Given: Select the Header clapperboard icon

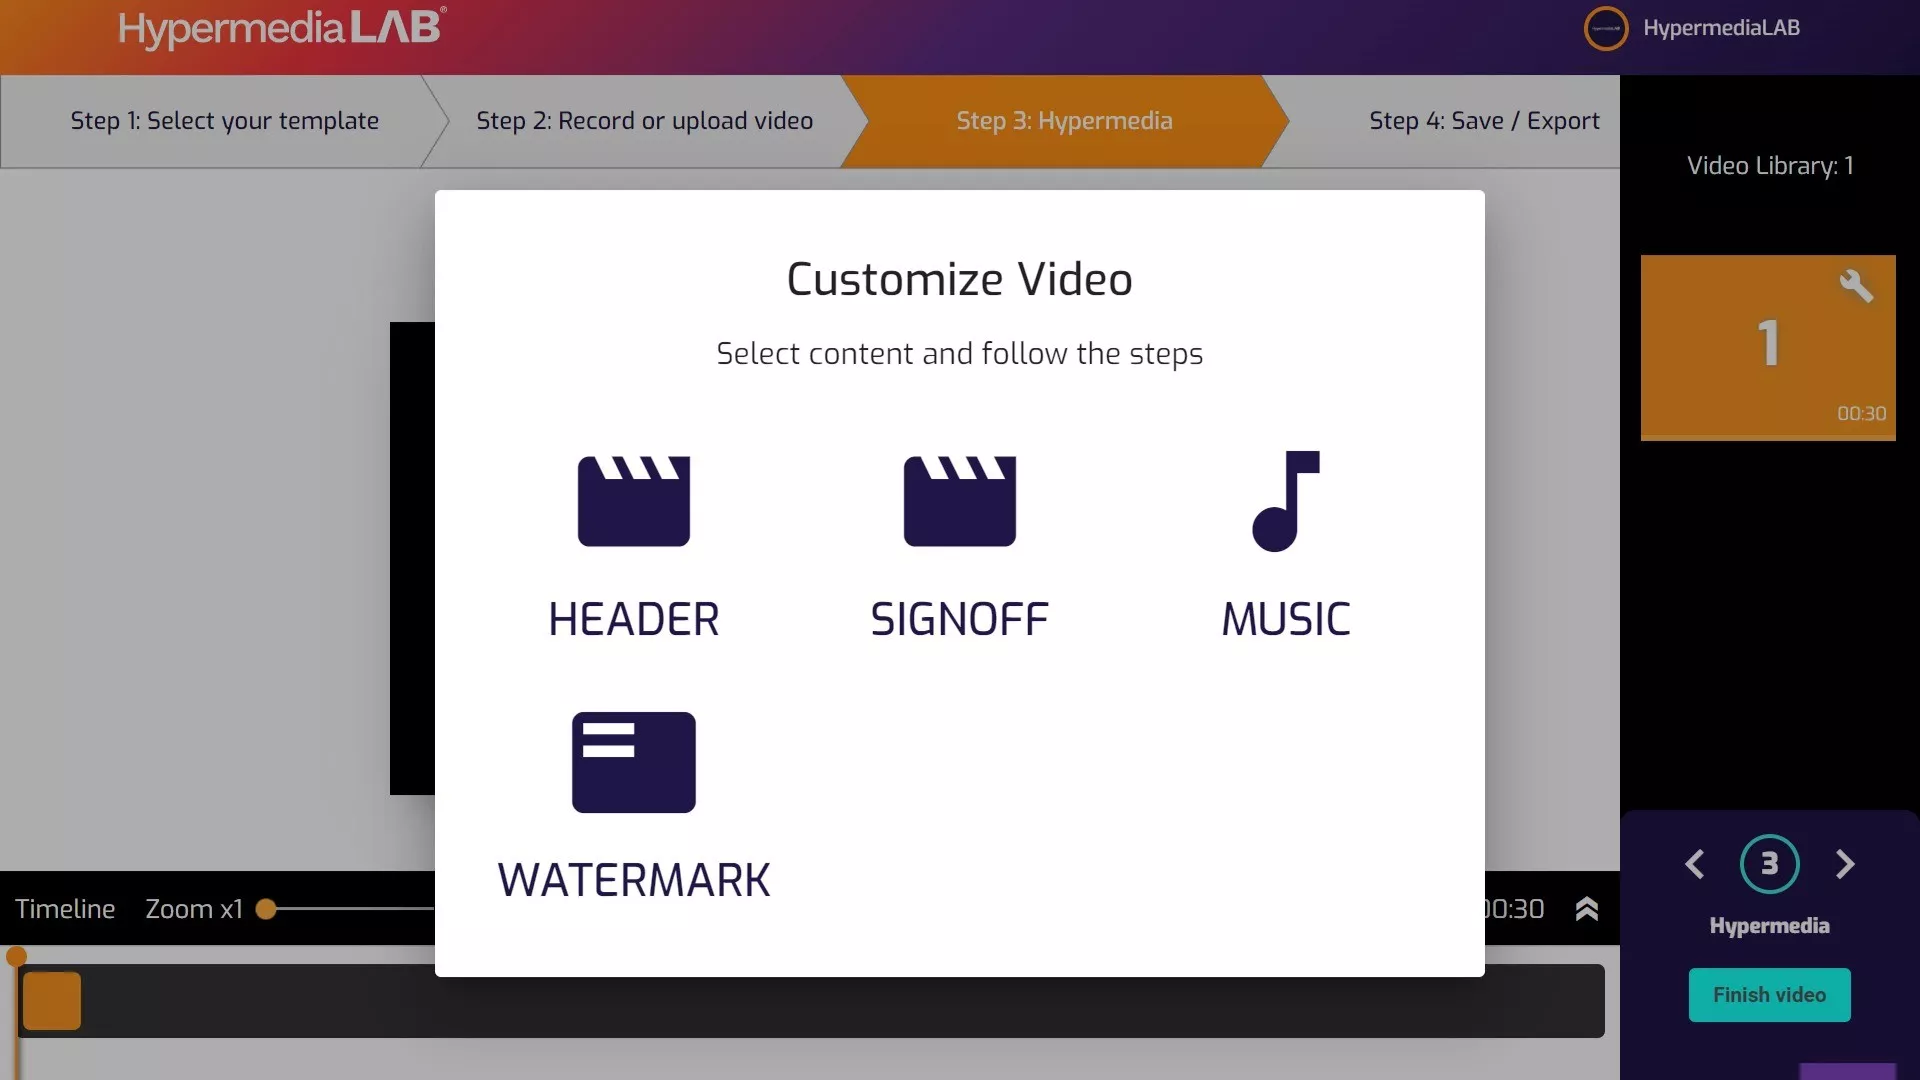Looking at the screenshot, I should [633, 501].
